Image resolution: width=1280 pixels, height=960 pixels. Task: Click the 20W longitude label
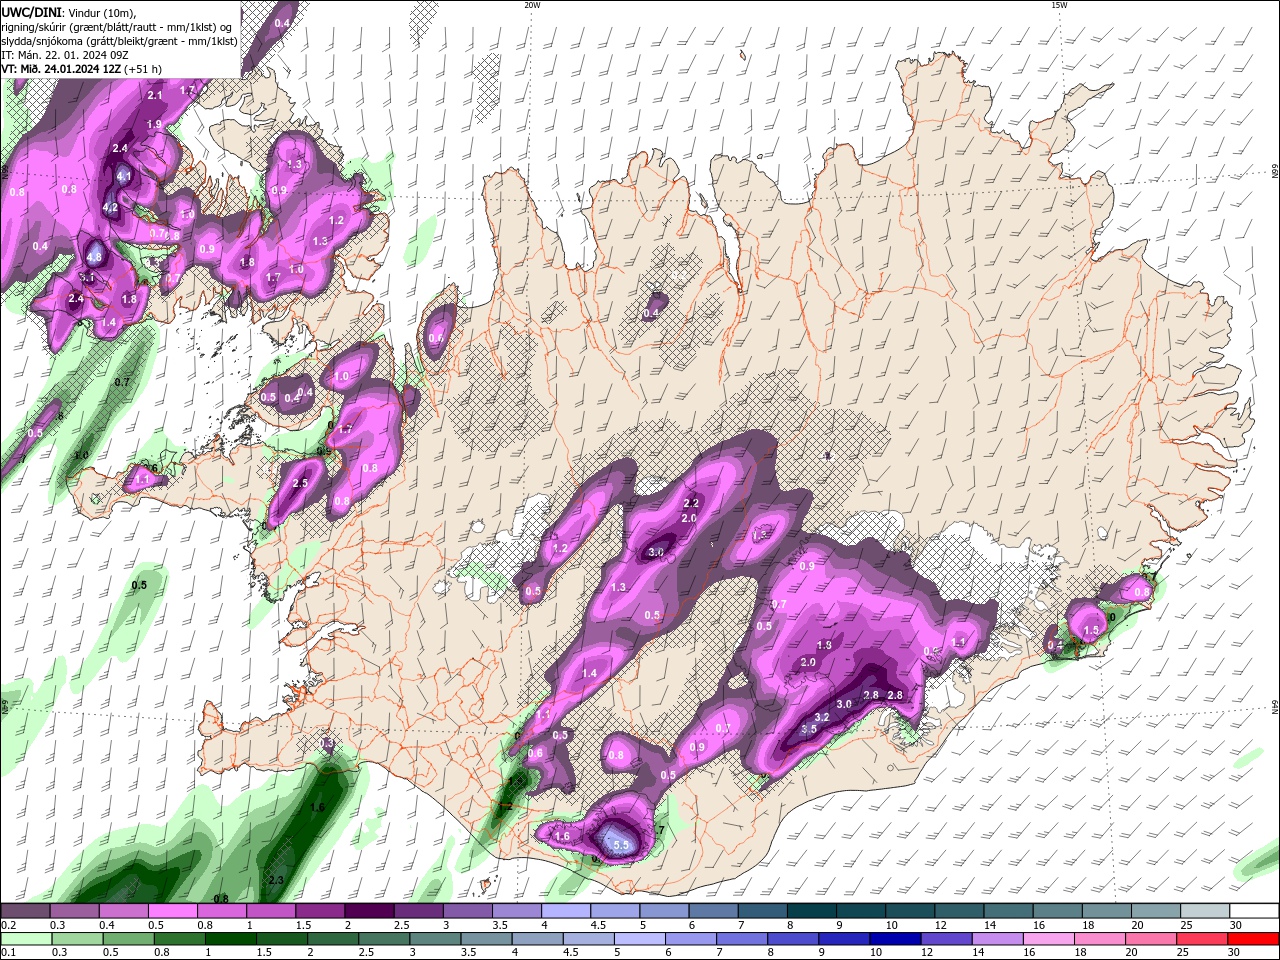click(x=532, y=5)
